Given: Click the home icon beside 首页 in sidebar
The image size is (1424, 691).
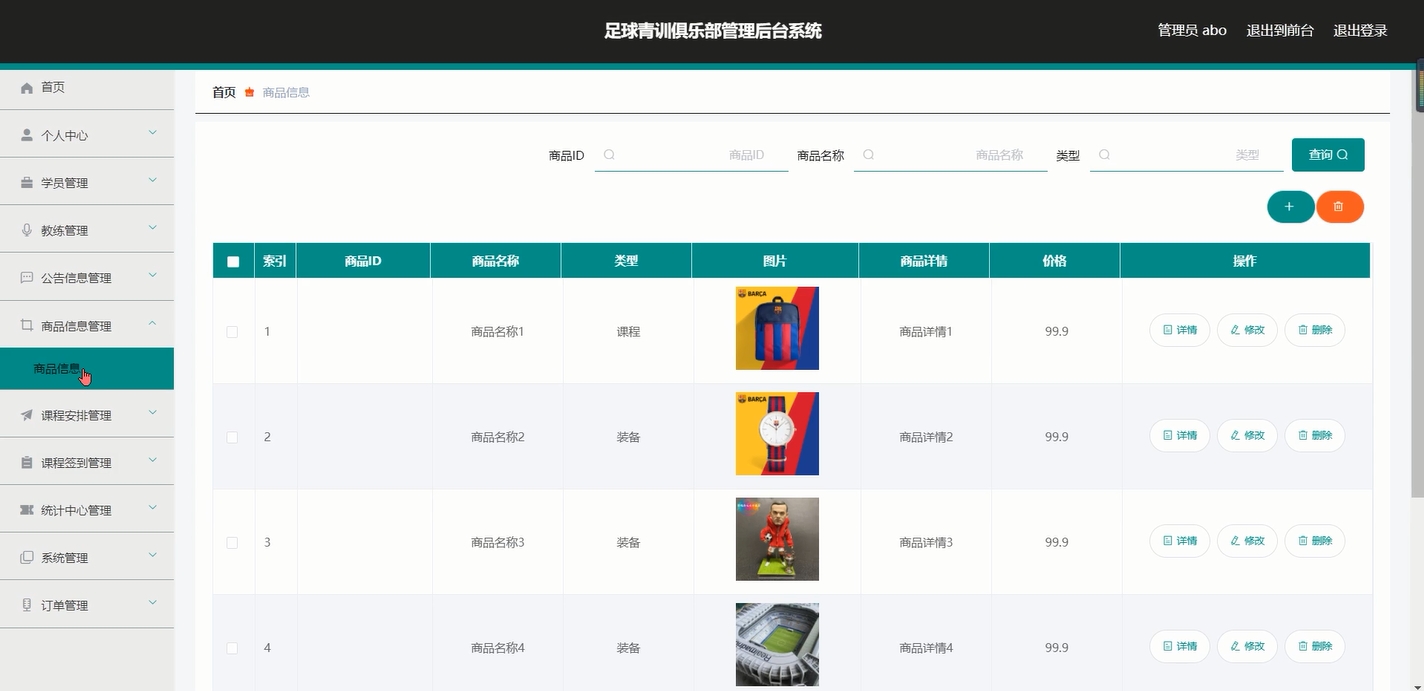Looking at the screenshot, I should pos(27,88).
